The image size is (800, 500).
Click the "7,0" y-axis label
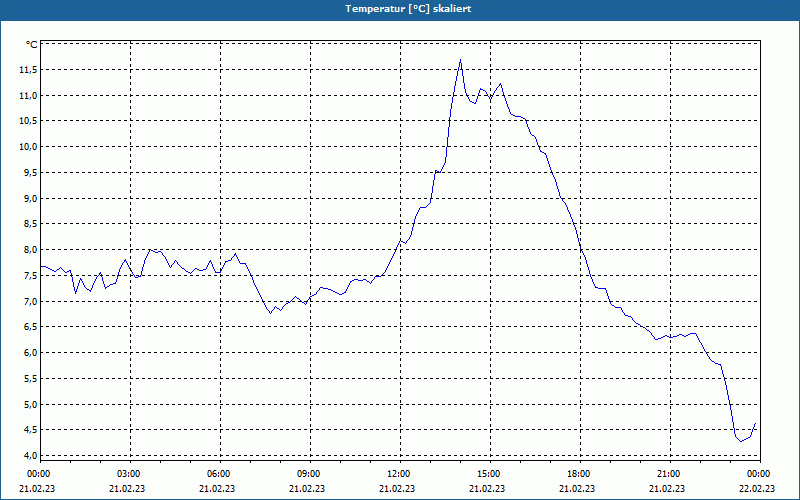30,302
